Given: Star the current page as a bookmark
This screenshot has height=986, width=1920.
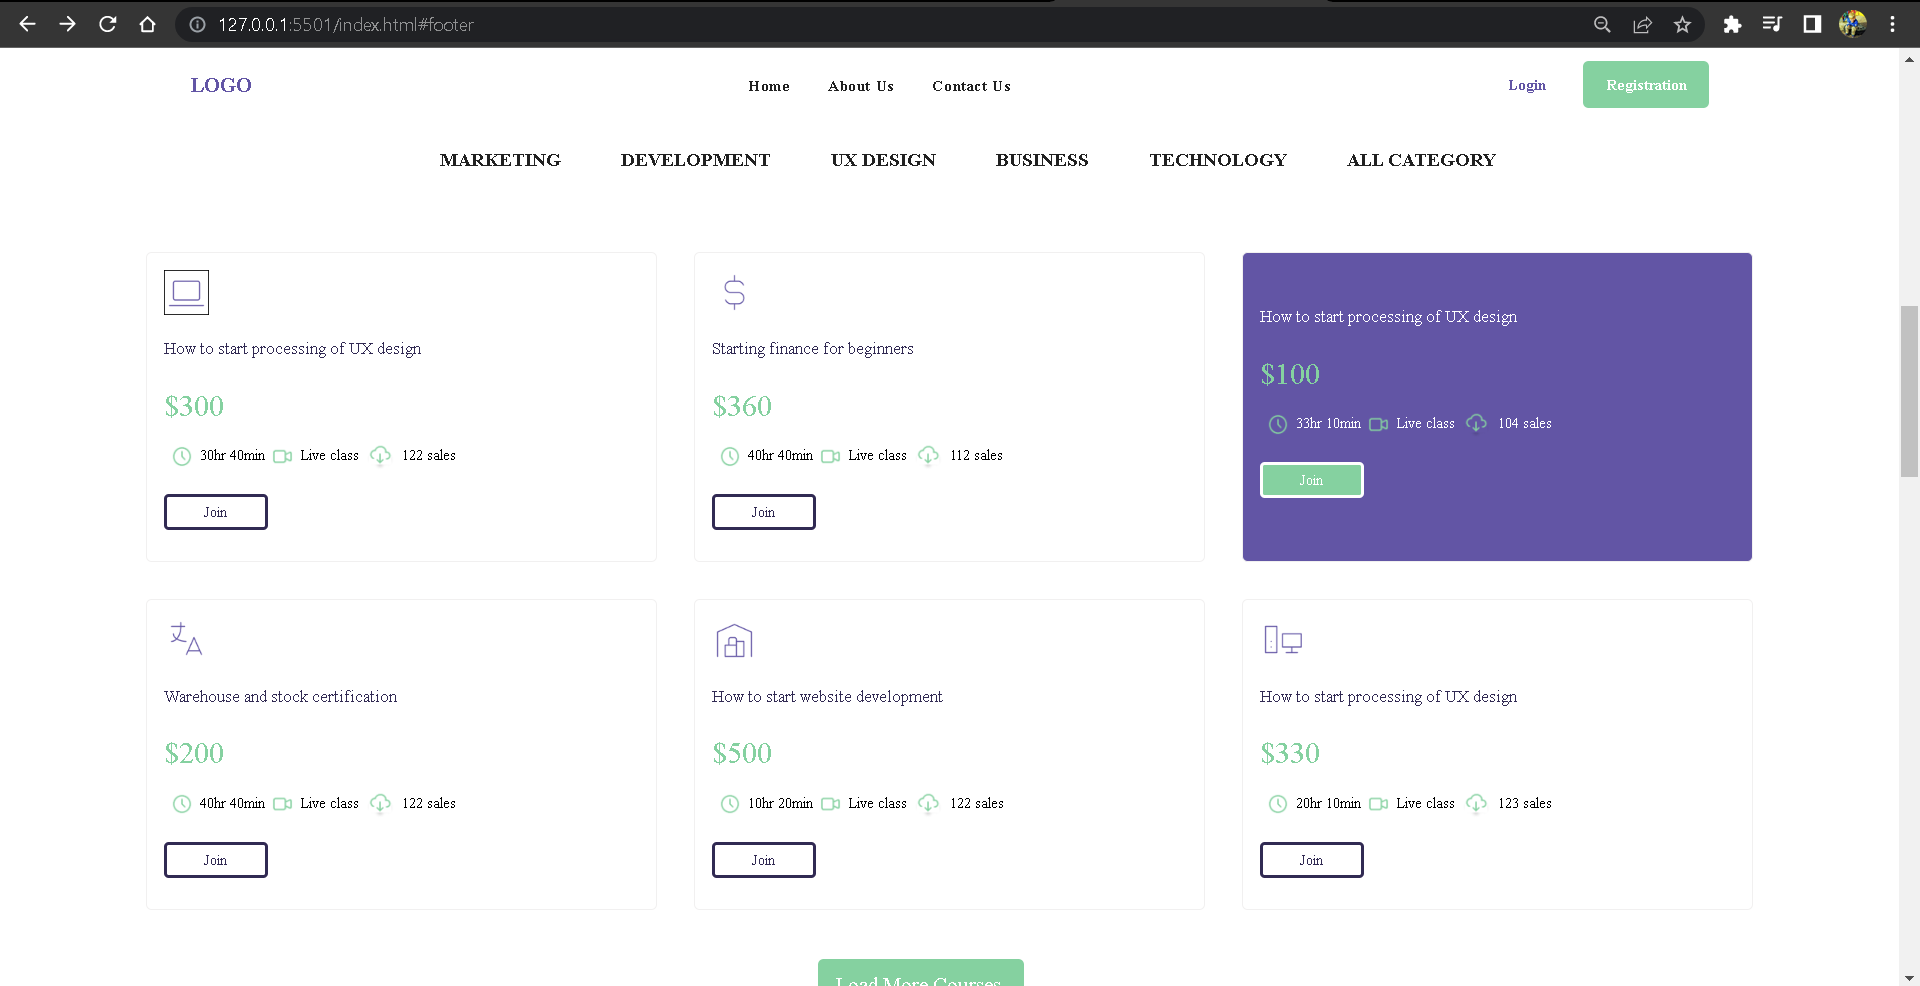Looking at the screenshot, I should point(1683,24).
